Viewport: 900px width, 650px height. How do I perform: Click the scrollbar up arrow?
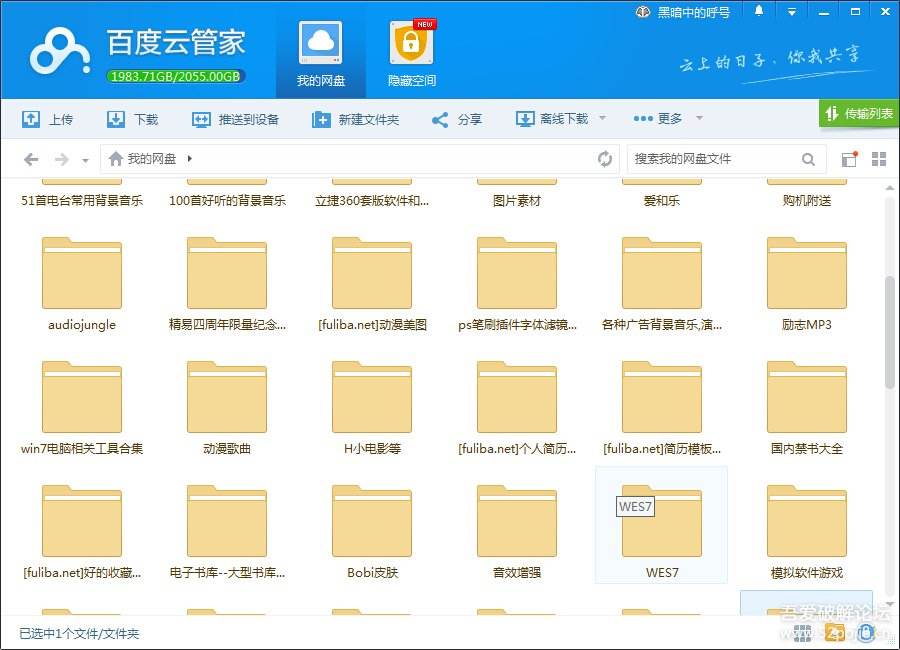890,188
